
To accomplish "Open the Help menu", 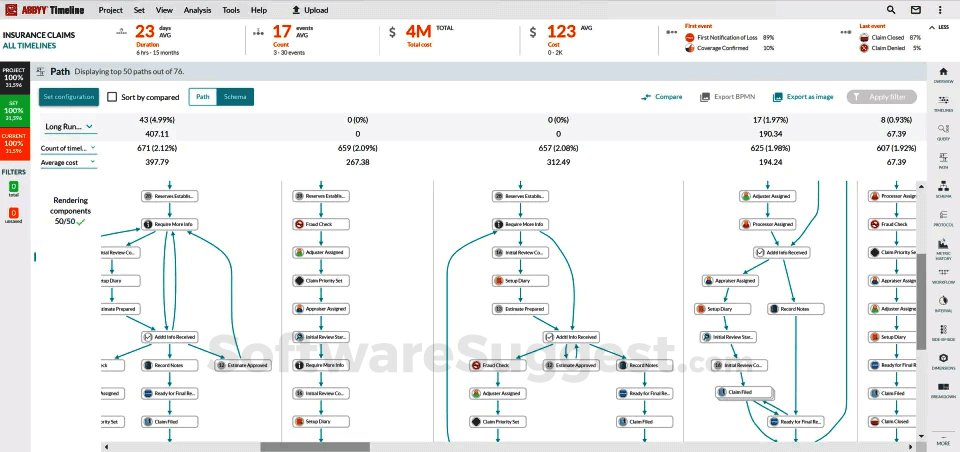I will click(x=259, y=10).
